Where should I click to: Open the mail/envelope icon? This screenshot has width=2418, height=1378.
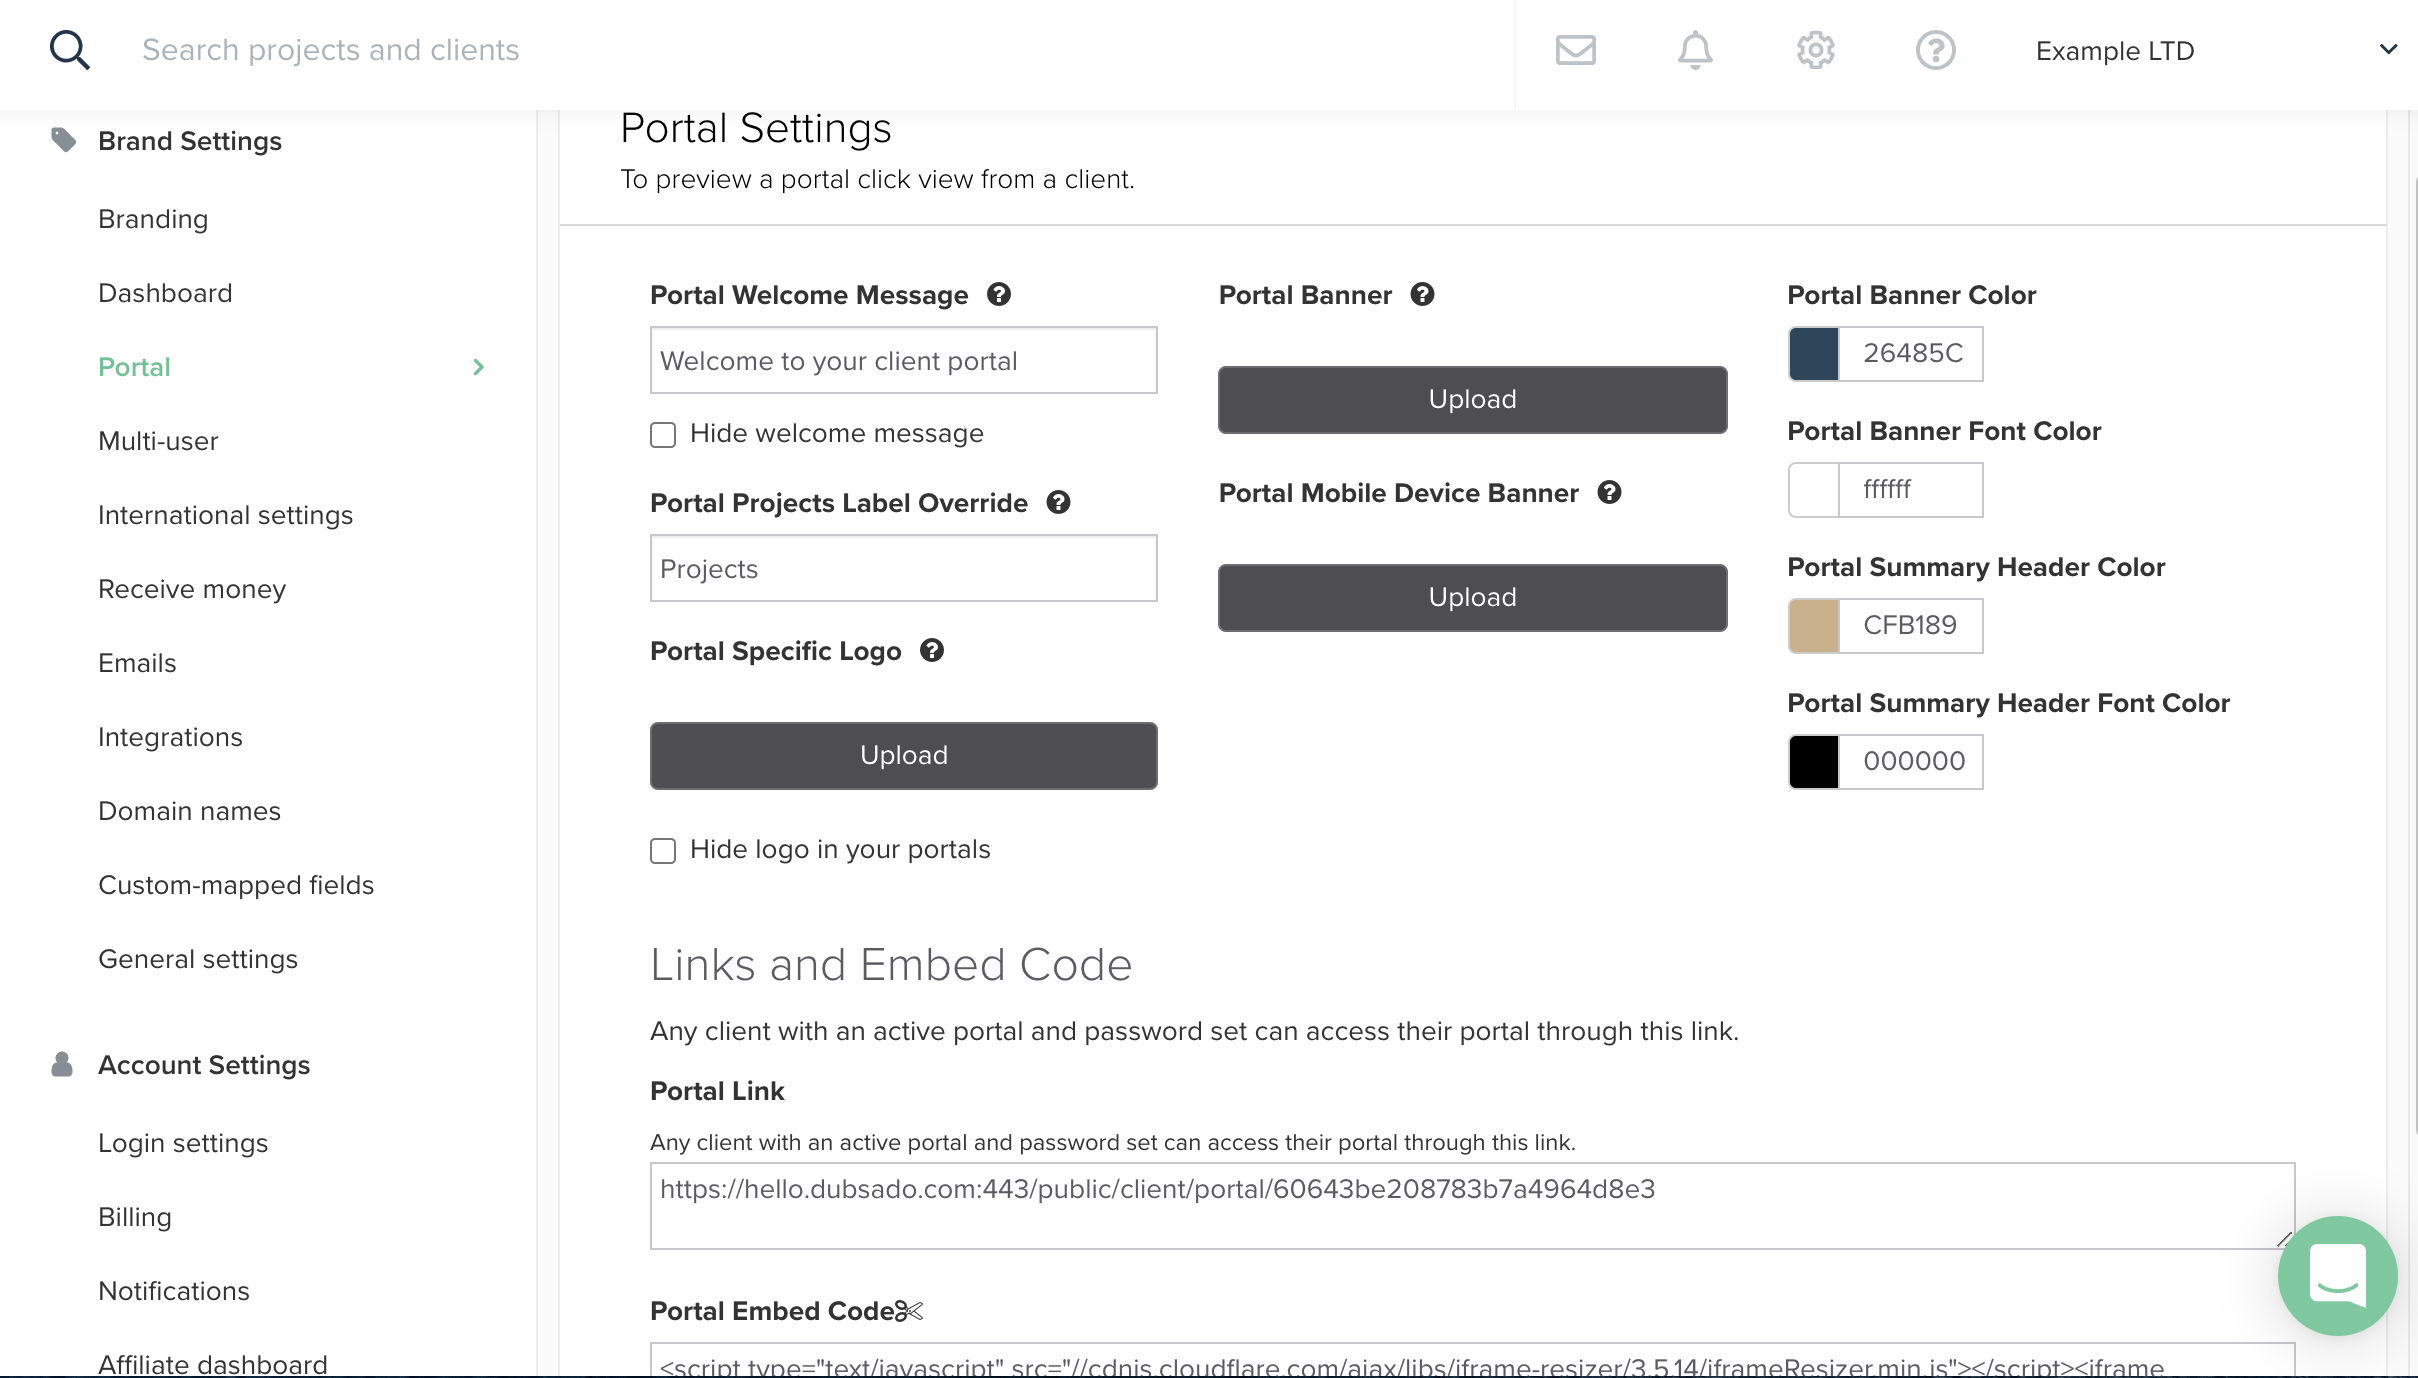coord(1574,50)
